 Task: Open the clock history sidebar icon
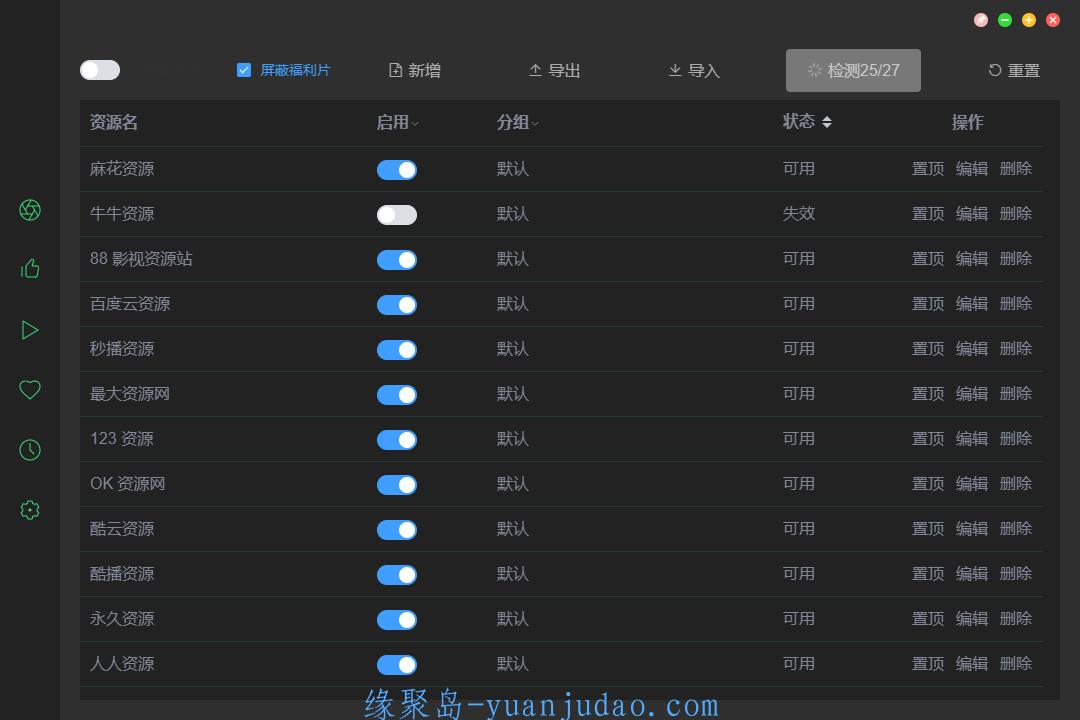coord(30,450)
